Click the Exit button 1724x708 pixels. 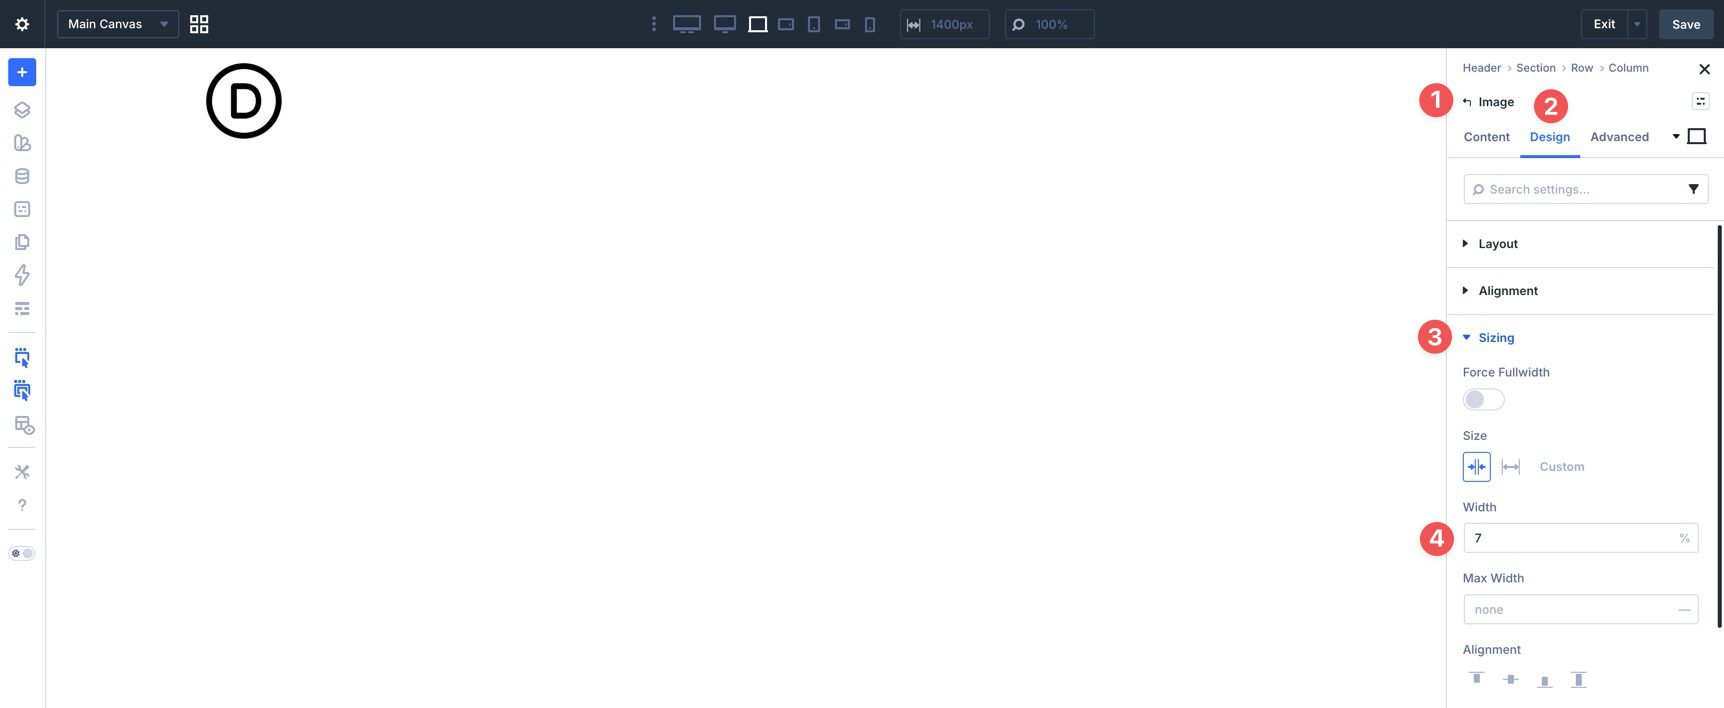[x=1604, y=24]
